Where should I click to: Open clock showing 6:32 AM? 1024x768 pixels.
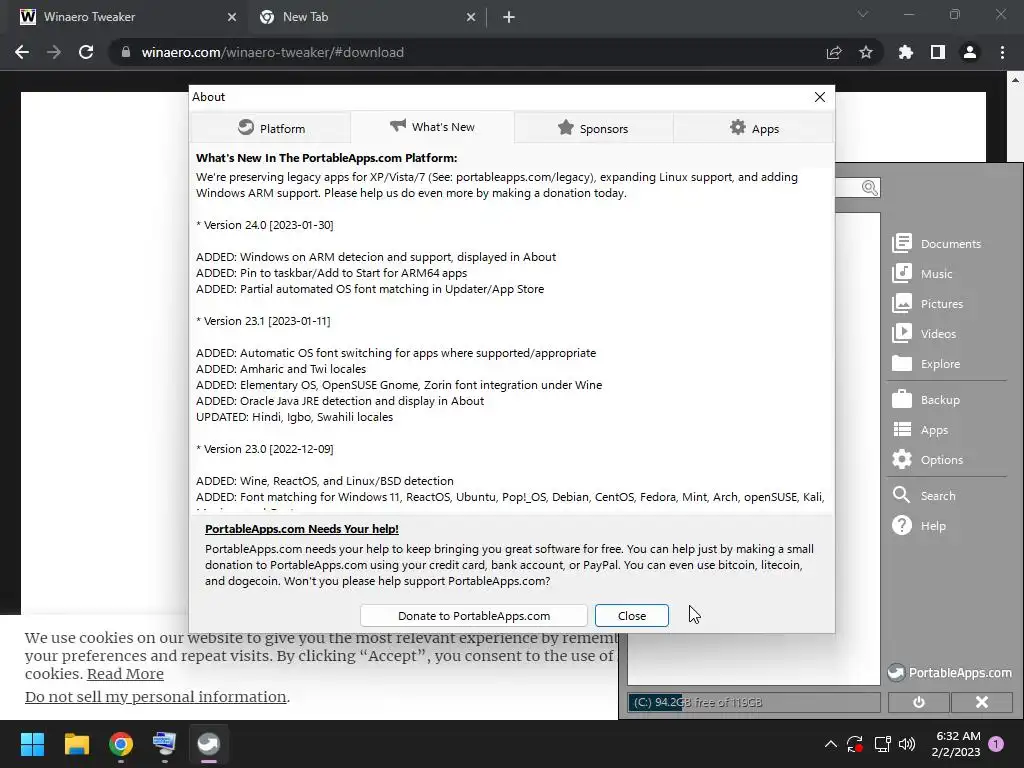click(956, 744)
